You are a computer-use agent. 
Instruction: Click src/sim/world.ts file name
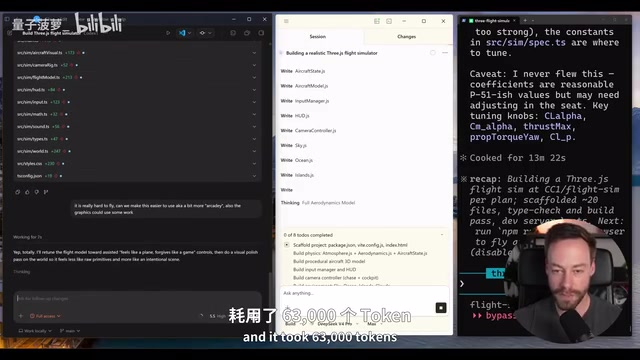33,151
